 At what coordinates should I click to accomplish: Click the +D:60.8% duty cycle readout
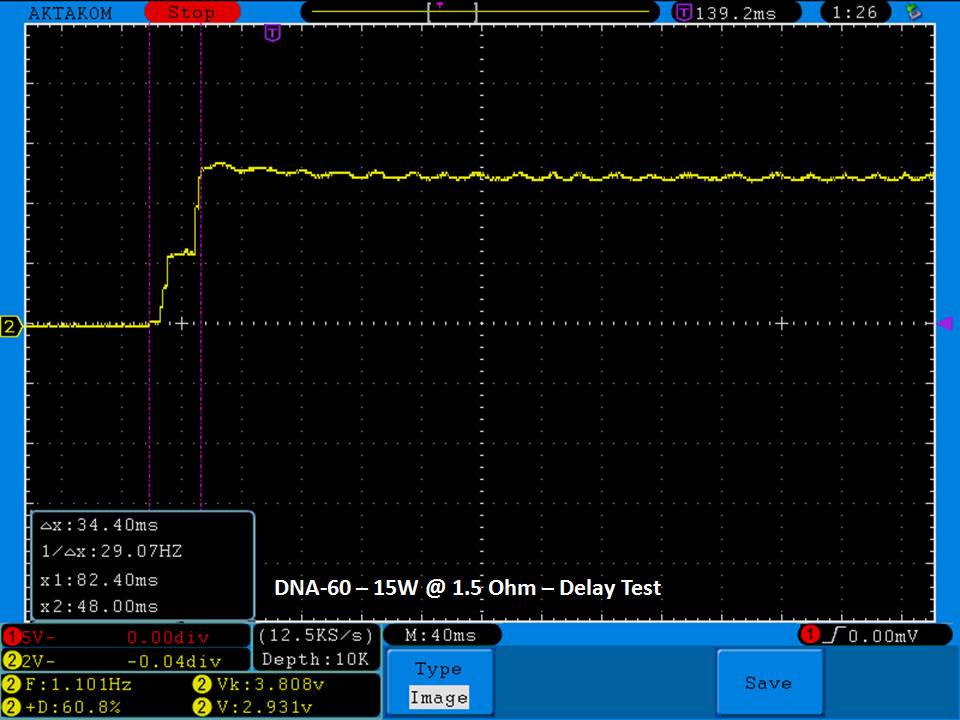click(70, 707)
